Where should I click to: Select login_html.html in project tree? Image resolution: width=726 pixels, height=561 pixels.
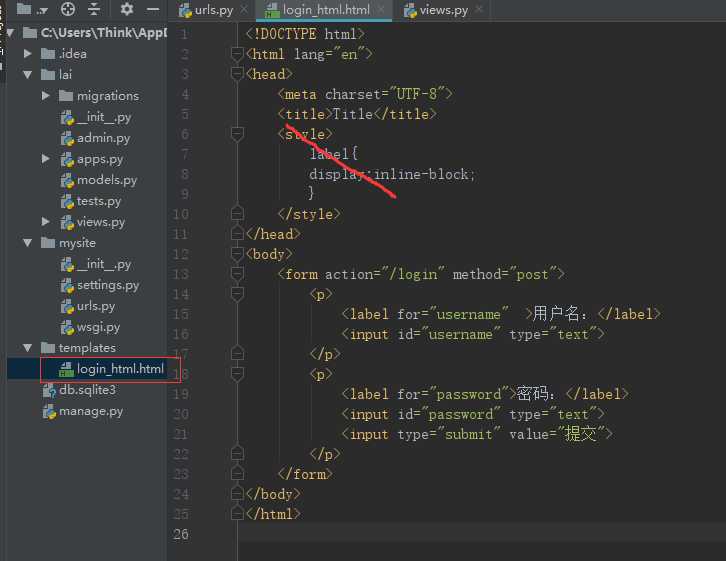pos(111,369)
